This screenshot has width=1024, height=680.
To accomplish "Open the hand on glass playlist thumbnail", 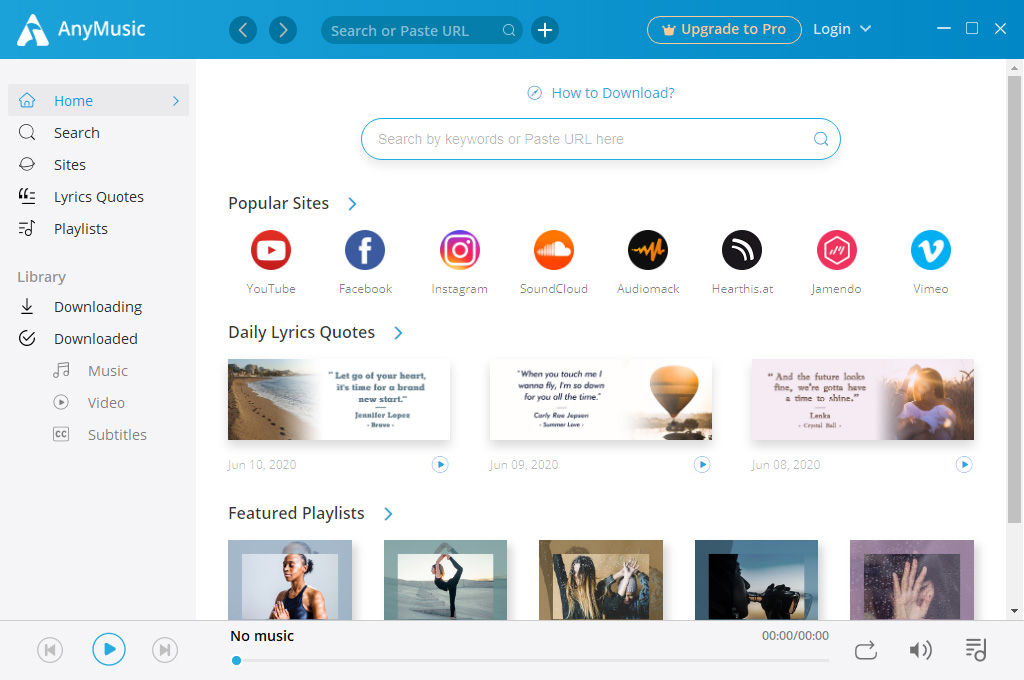I will click(912, 579).
